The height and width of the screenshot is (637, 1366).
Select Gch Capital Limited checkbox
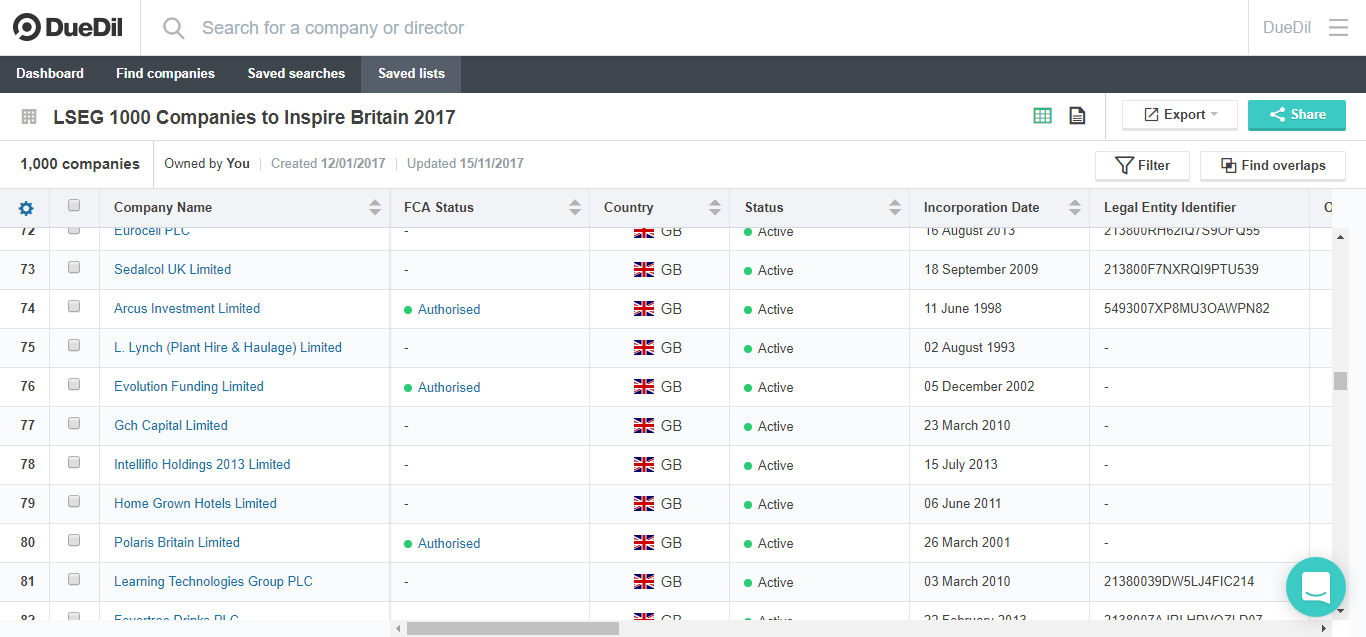[x=74, y=423]
